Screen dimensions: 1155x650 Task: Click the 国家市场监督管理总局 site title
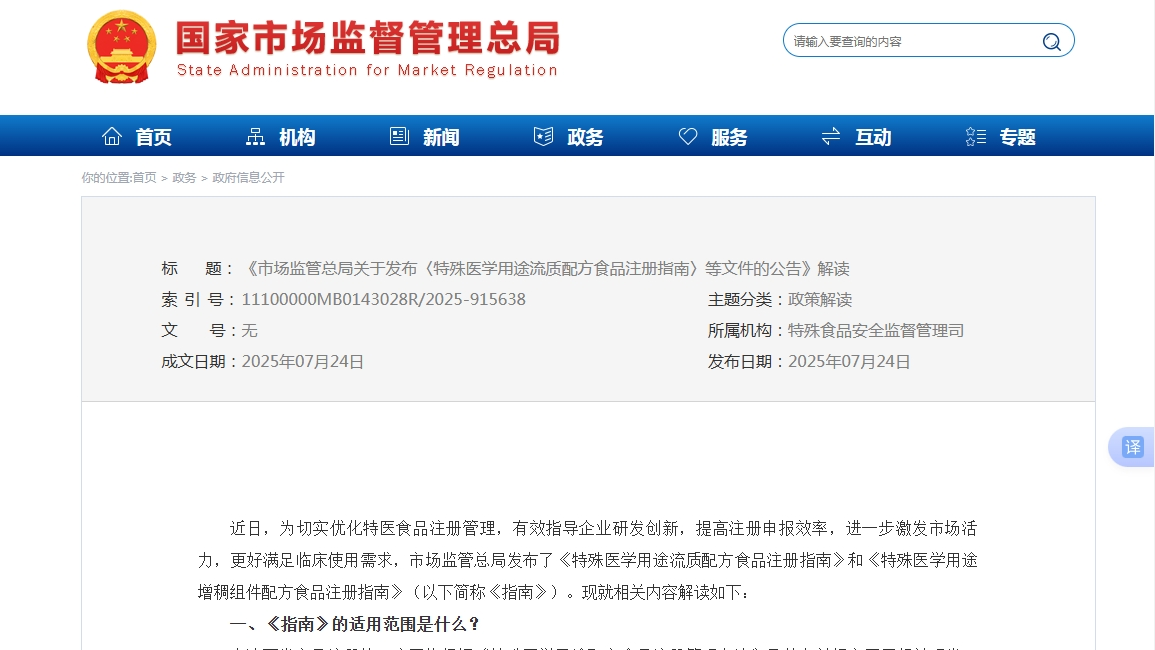(367, 40)
